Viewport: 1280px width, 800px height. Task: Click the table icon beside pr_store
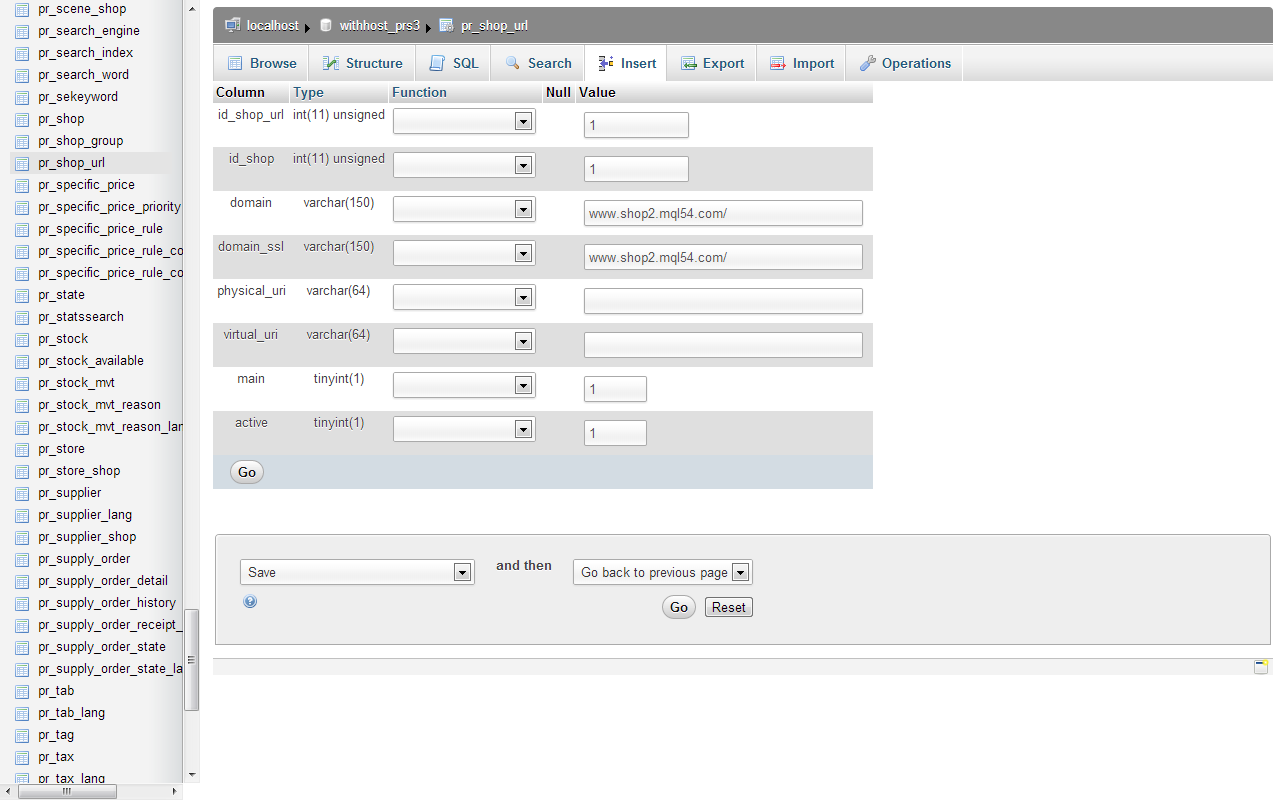coord(22,449)
